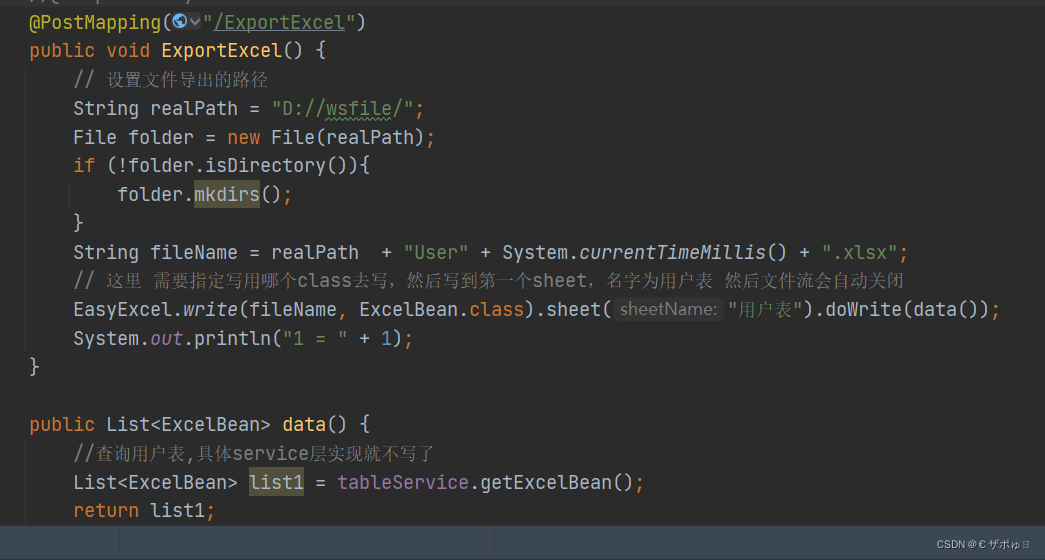The height and width of the screenshot is (560, 1045).
Task: Click the doWrite method call
Action: click(863, 310)
